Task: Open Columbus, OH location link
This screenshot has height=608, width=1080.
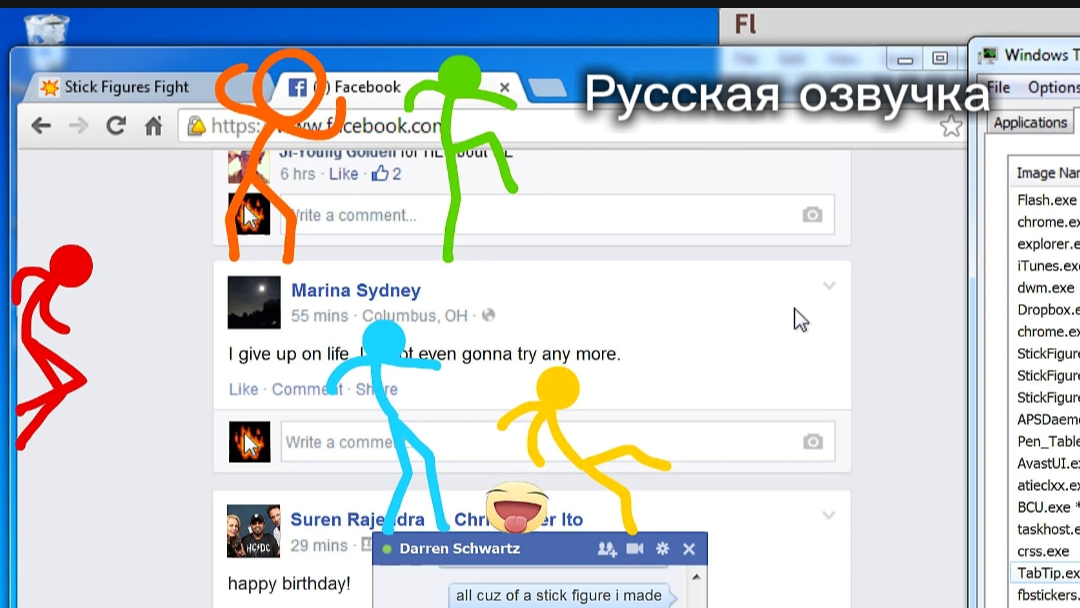Action: (415, 316)
